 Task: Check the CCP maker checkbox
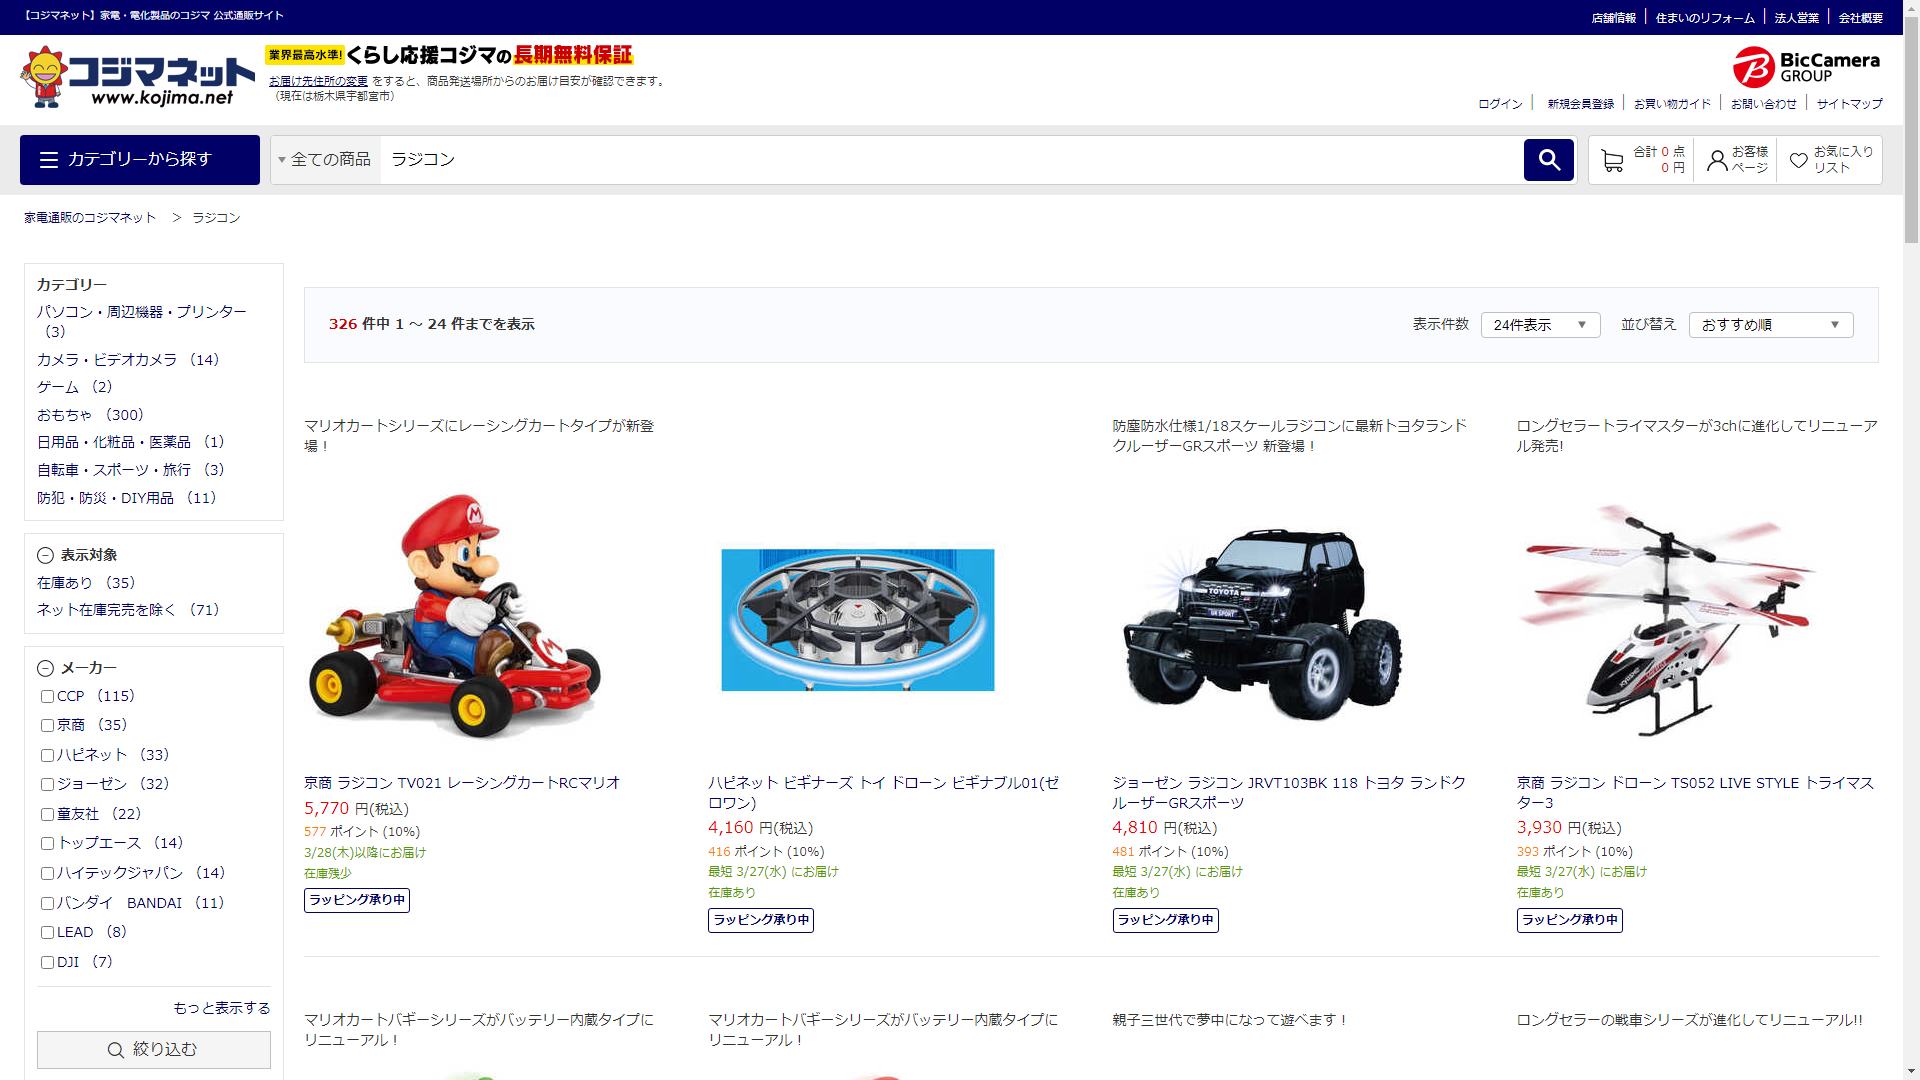[47, 697]
